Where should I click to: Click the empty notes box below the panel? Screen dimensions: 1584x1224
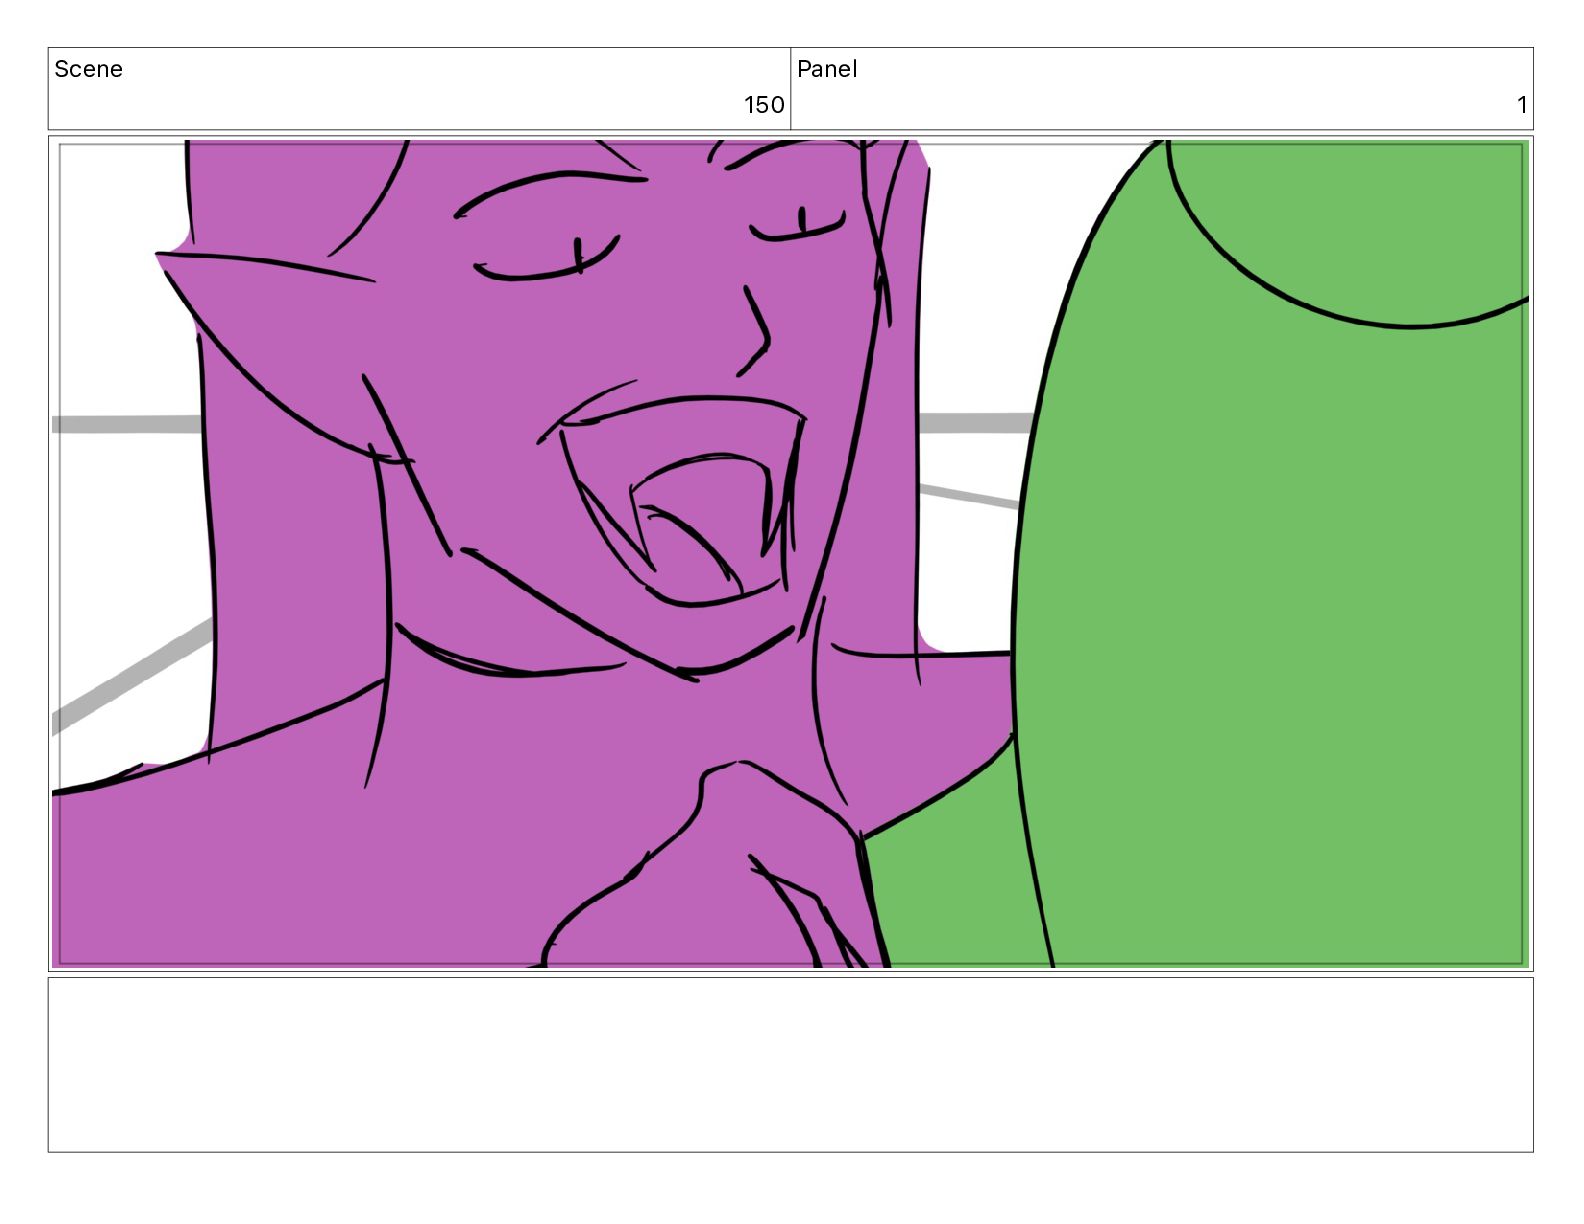click(x=790, y=1064)
